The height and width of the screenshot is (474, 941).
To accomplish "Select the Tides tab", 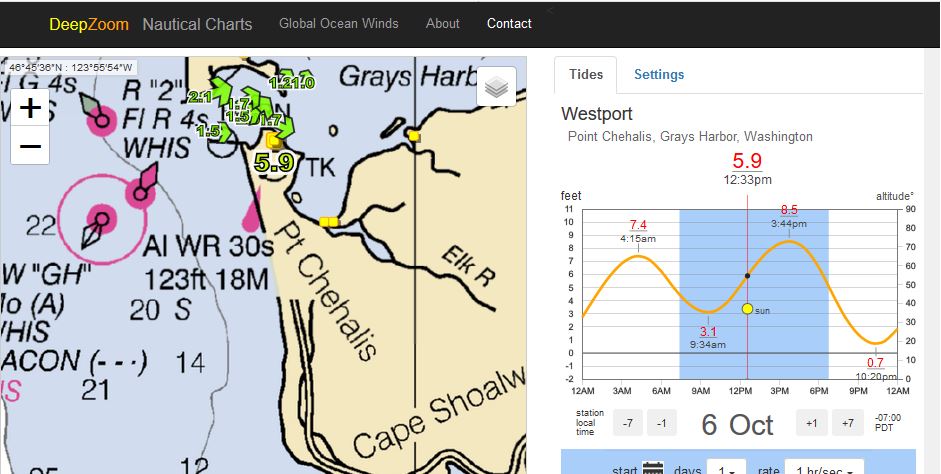I will [x=586, y=74].
